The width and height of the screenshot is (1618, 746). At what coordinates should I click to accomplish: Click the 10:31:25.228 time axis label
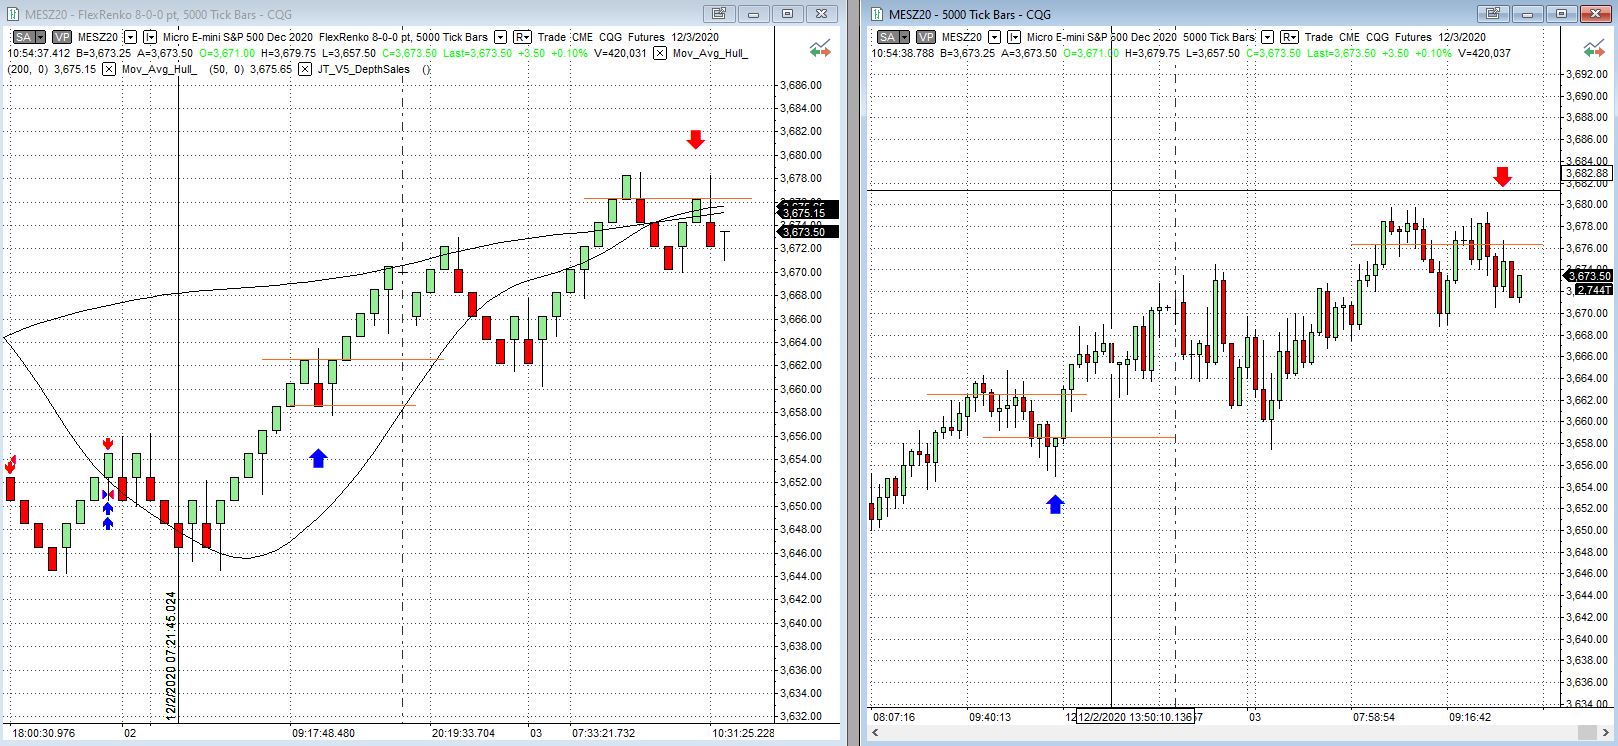(x=743, y=733)
